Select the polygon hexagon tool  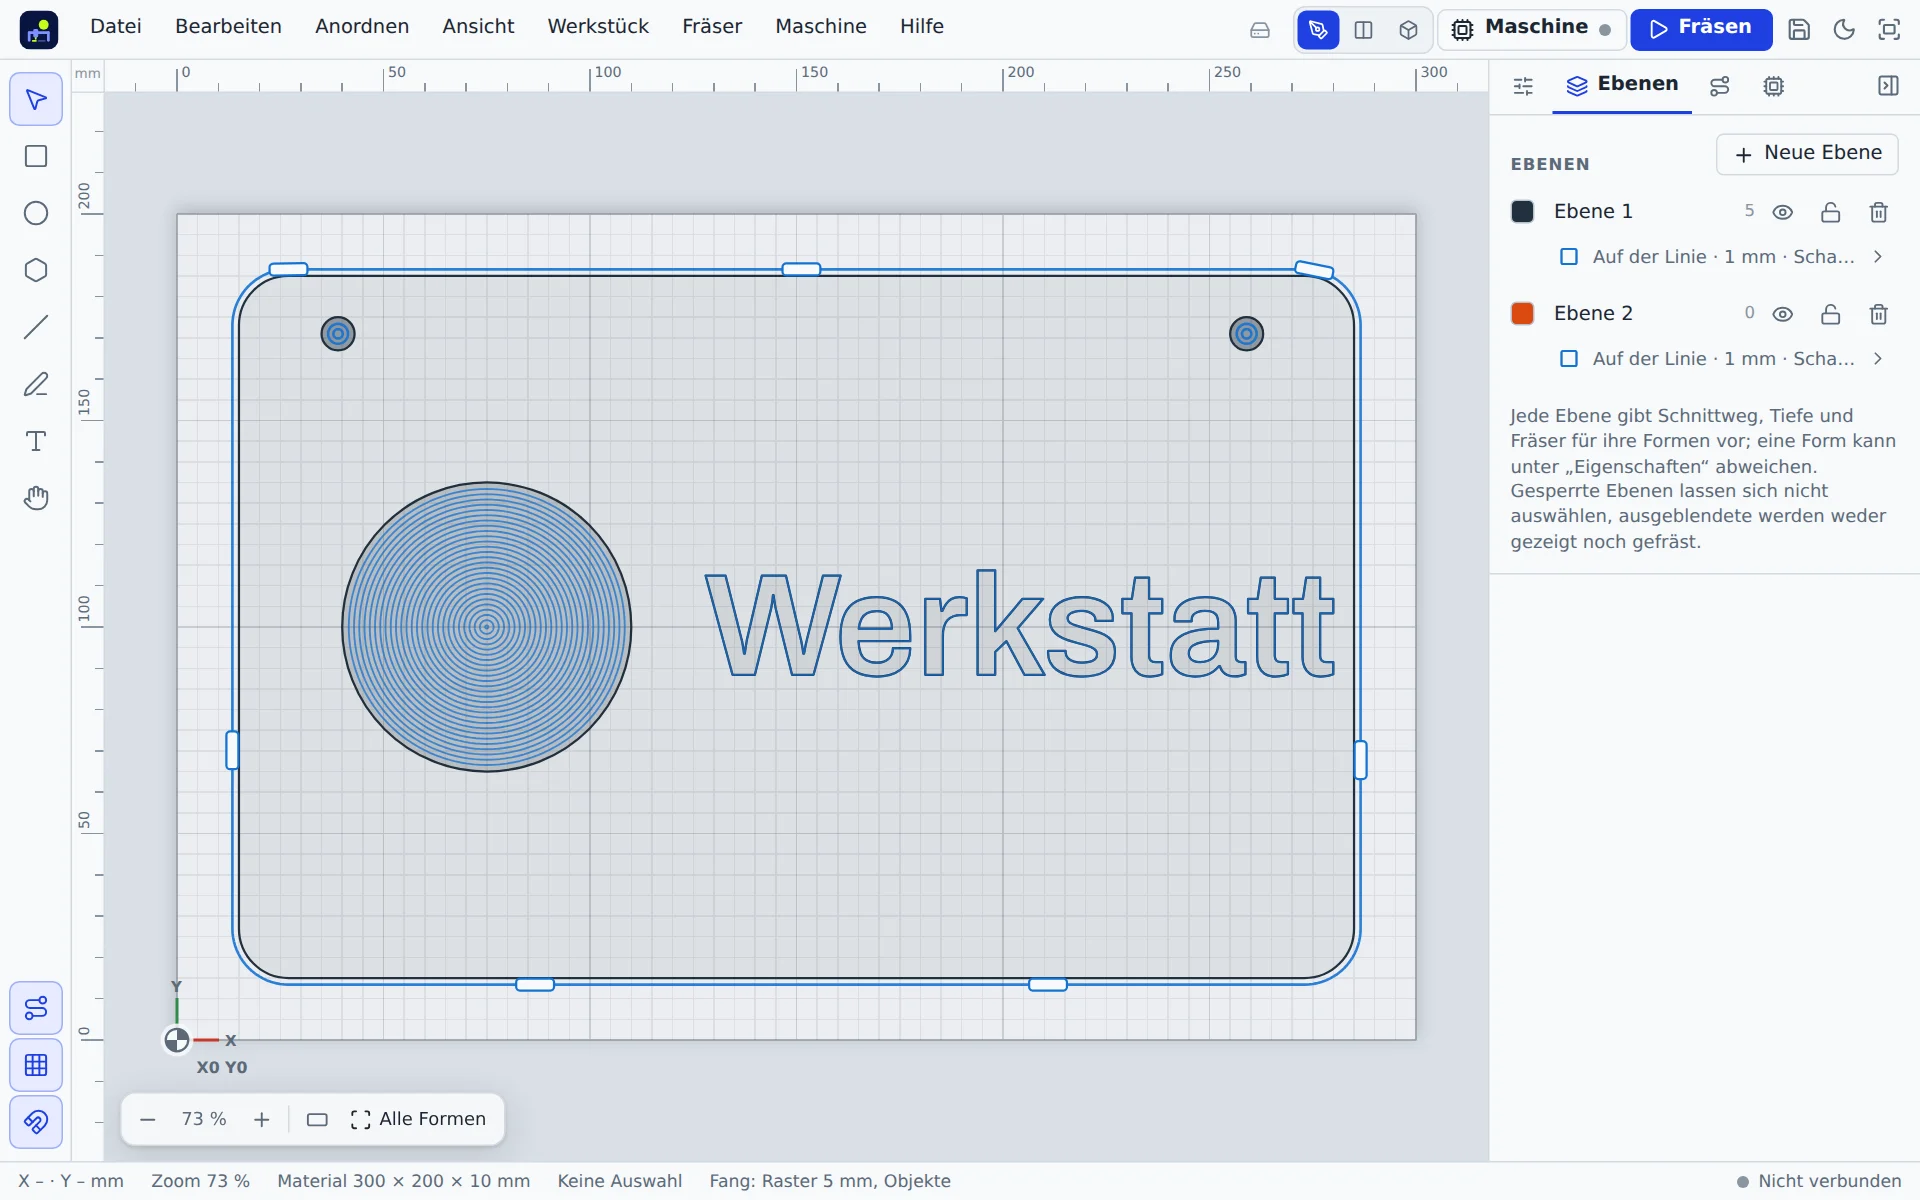36,270
